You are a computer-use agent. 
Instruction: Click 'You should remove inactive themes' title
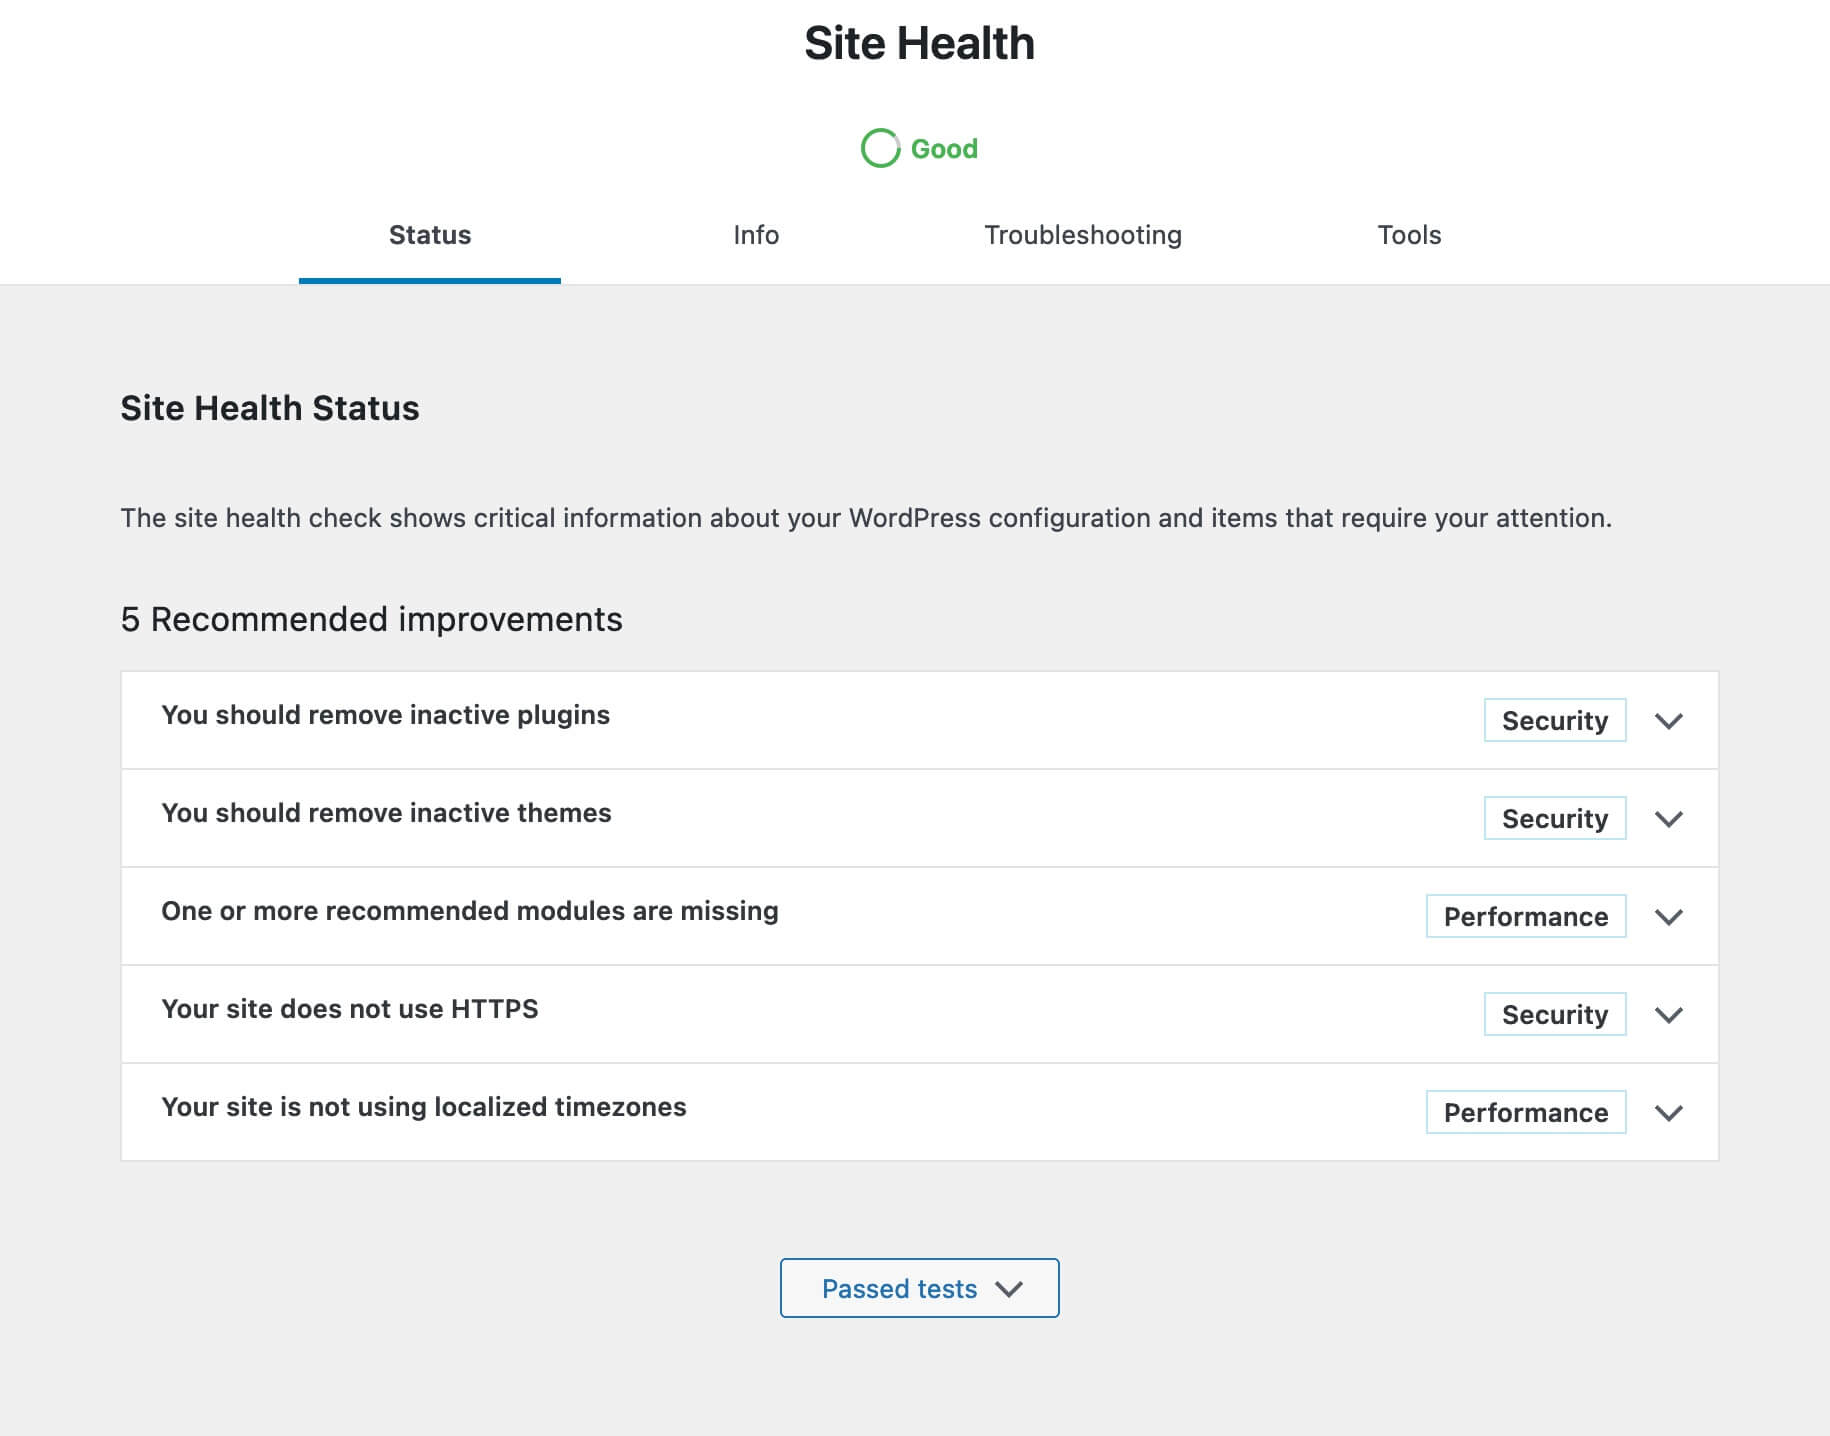pos(386,813)
